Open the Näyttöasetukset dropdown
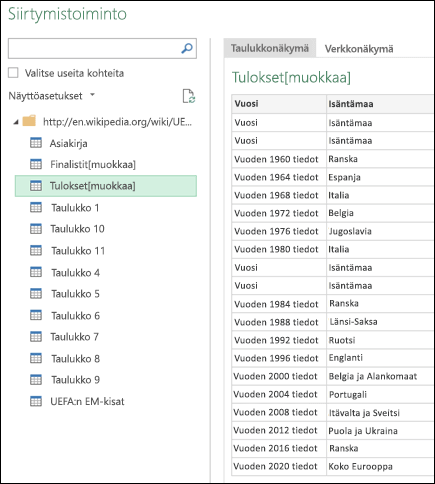This screenshot has width=435, height=484. pos(52,96)
